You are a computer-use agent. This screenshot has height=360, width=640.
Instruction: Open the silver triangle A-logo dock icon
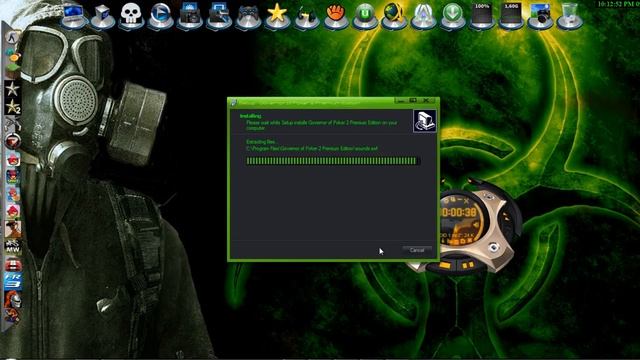point(423,16)
